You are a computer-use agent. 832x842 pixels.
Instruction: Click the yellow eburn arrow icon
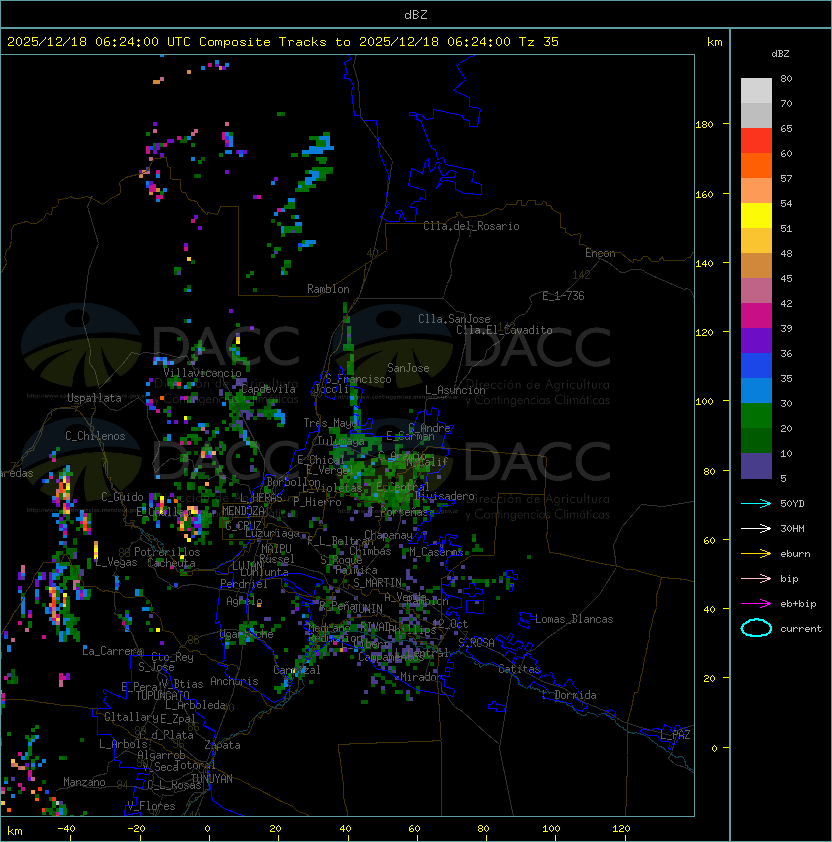point(756,554)
